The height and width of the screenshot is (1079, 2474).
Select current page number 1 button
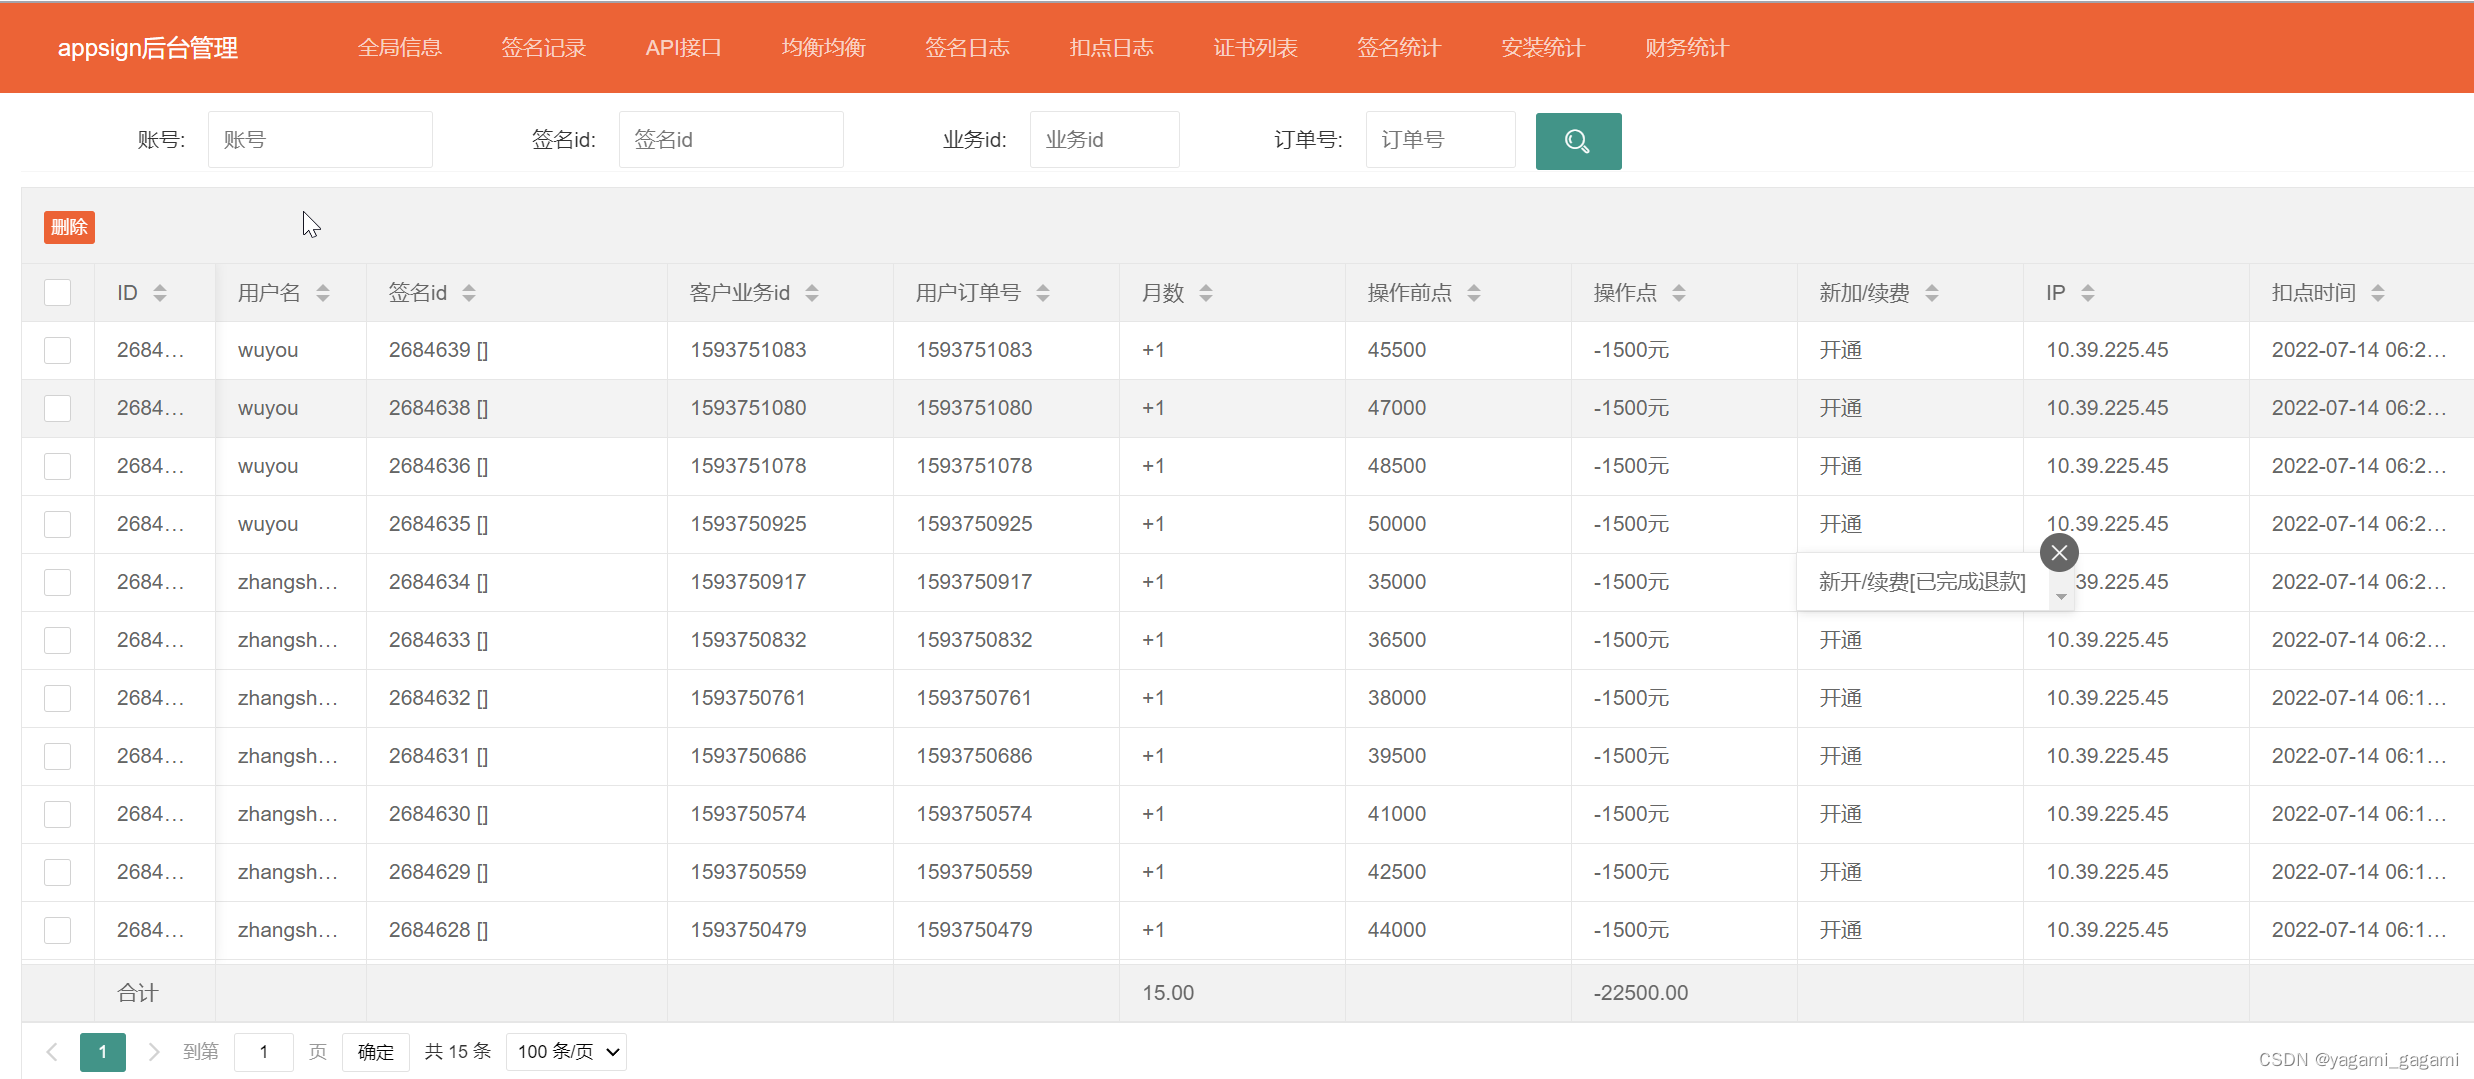(103, 1052)
